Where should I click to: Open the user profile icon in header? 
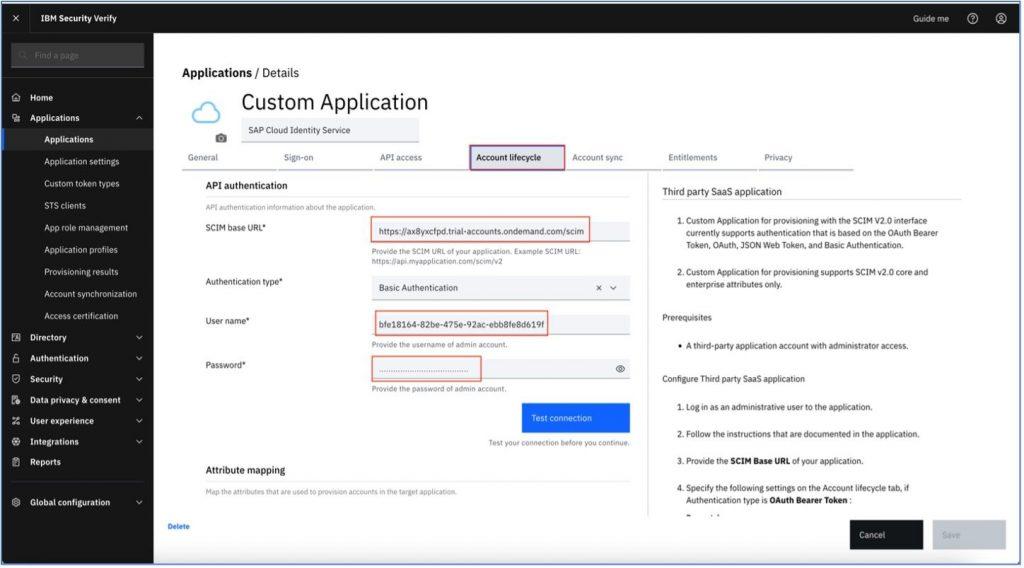1000,18
